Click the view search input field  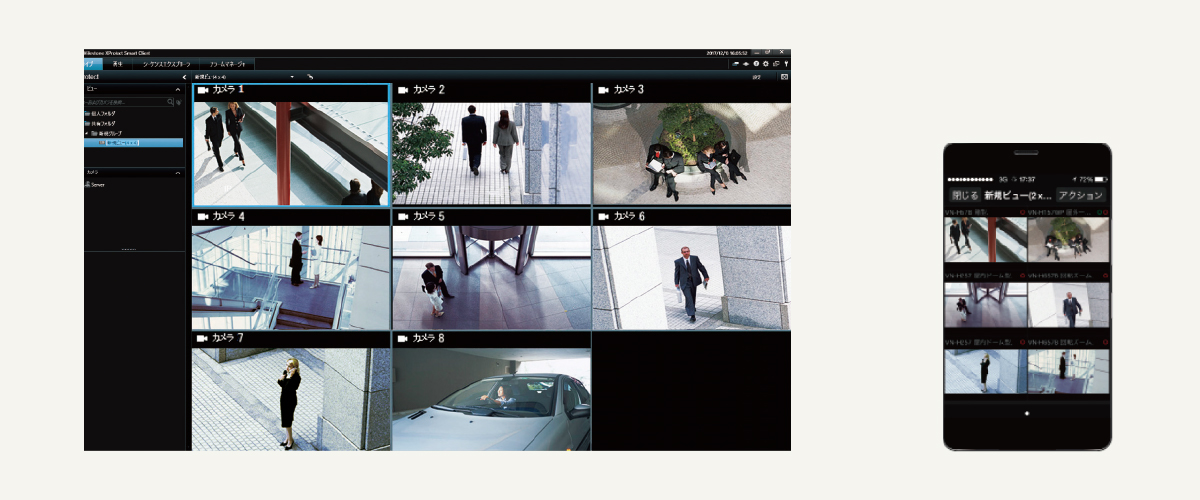(x=125, y=102)
